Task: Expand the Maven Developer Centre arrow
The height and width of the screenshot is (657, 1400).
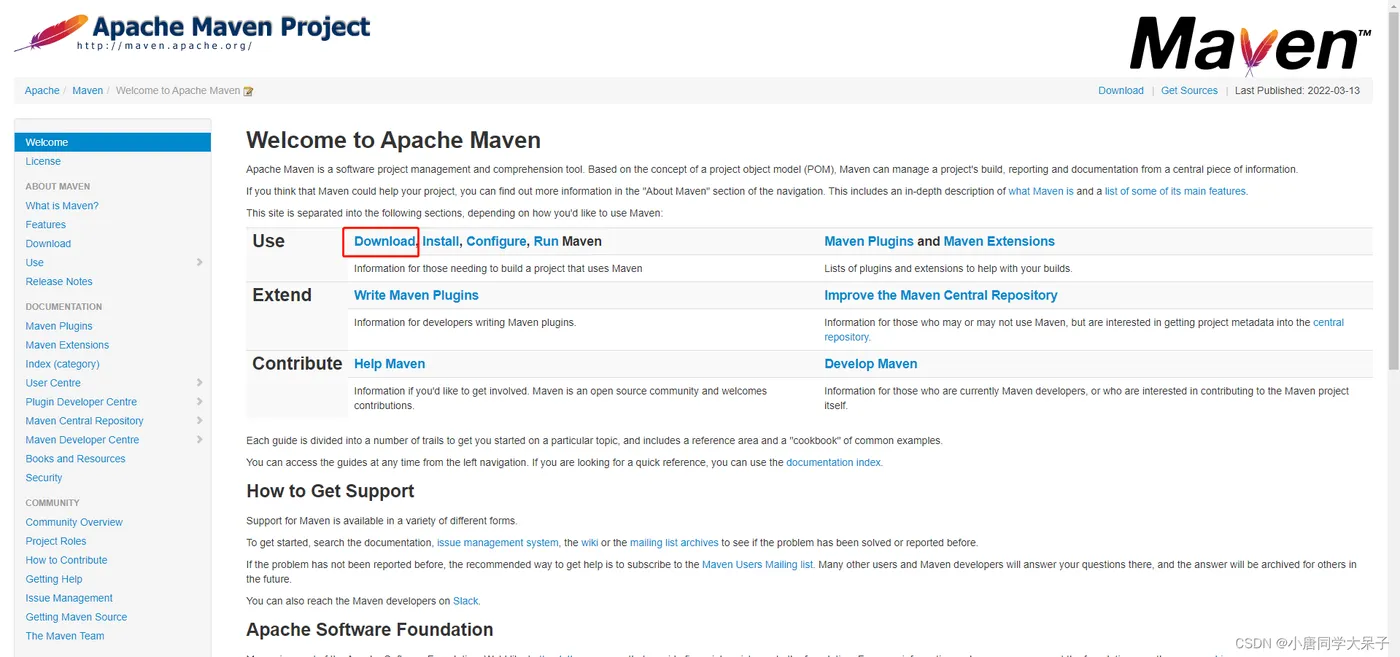Action: point(200,440)
